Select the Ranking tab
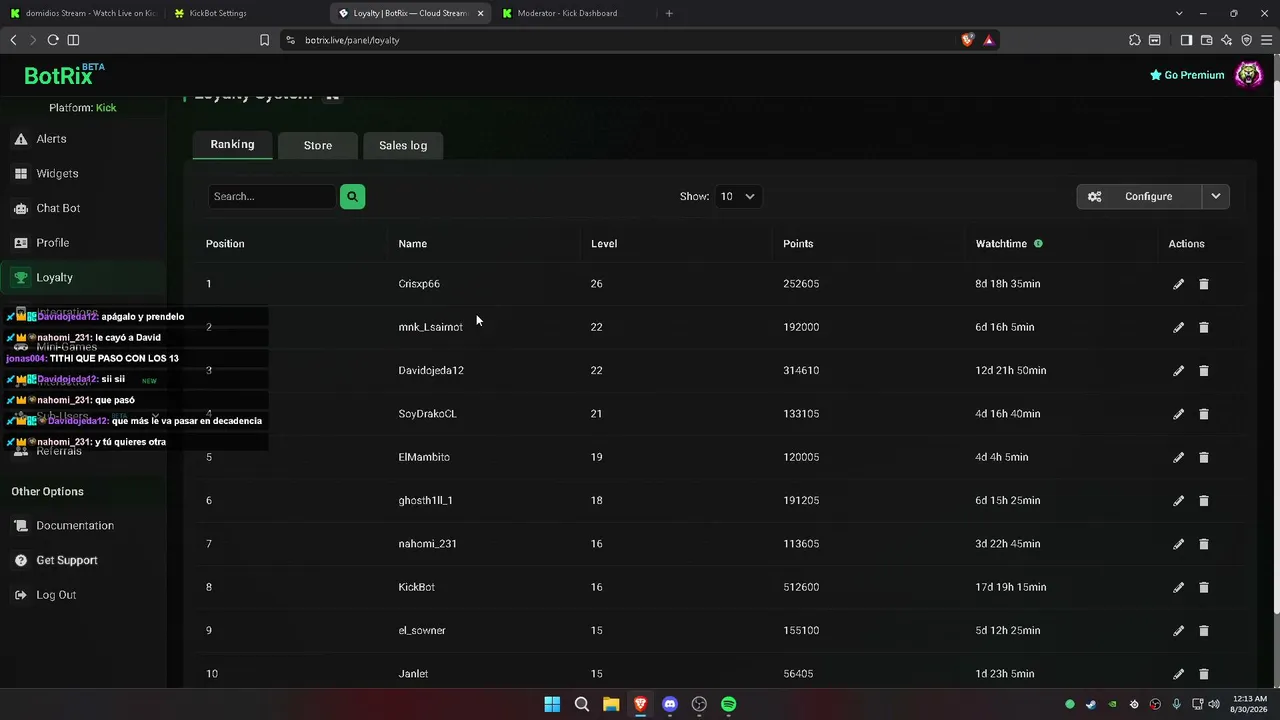 click(x=232, y=144)
